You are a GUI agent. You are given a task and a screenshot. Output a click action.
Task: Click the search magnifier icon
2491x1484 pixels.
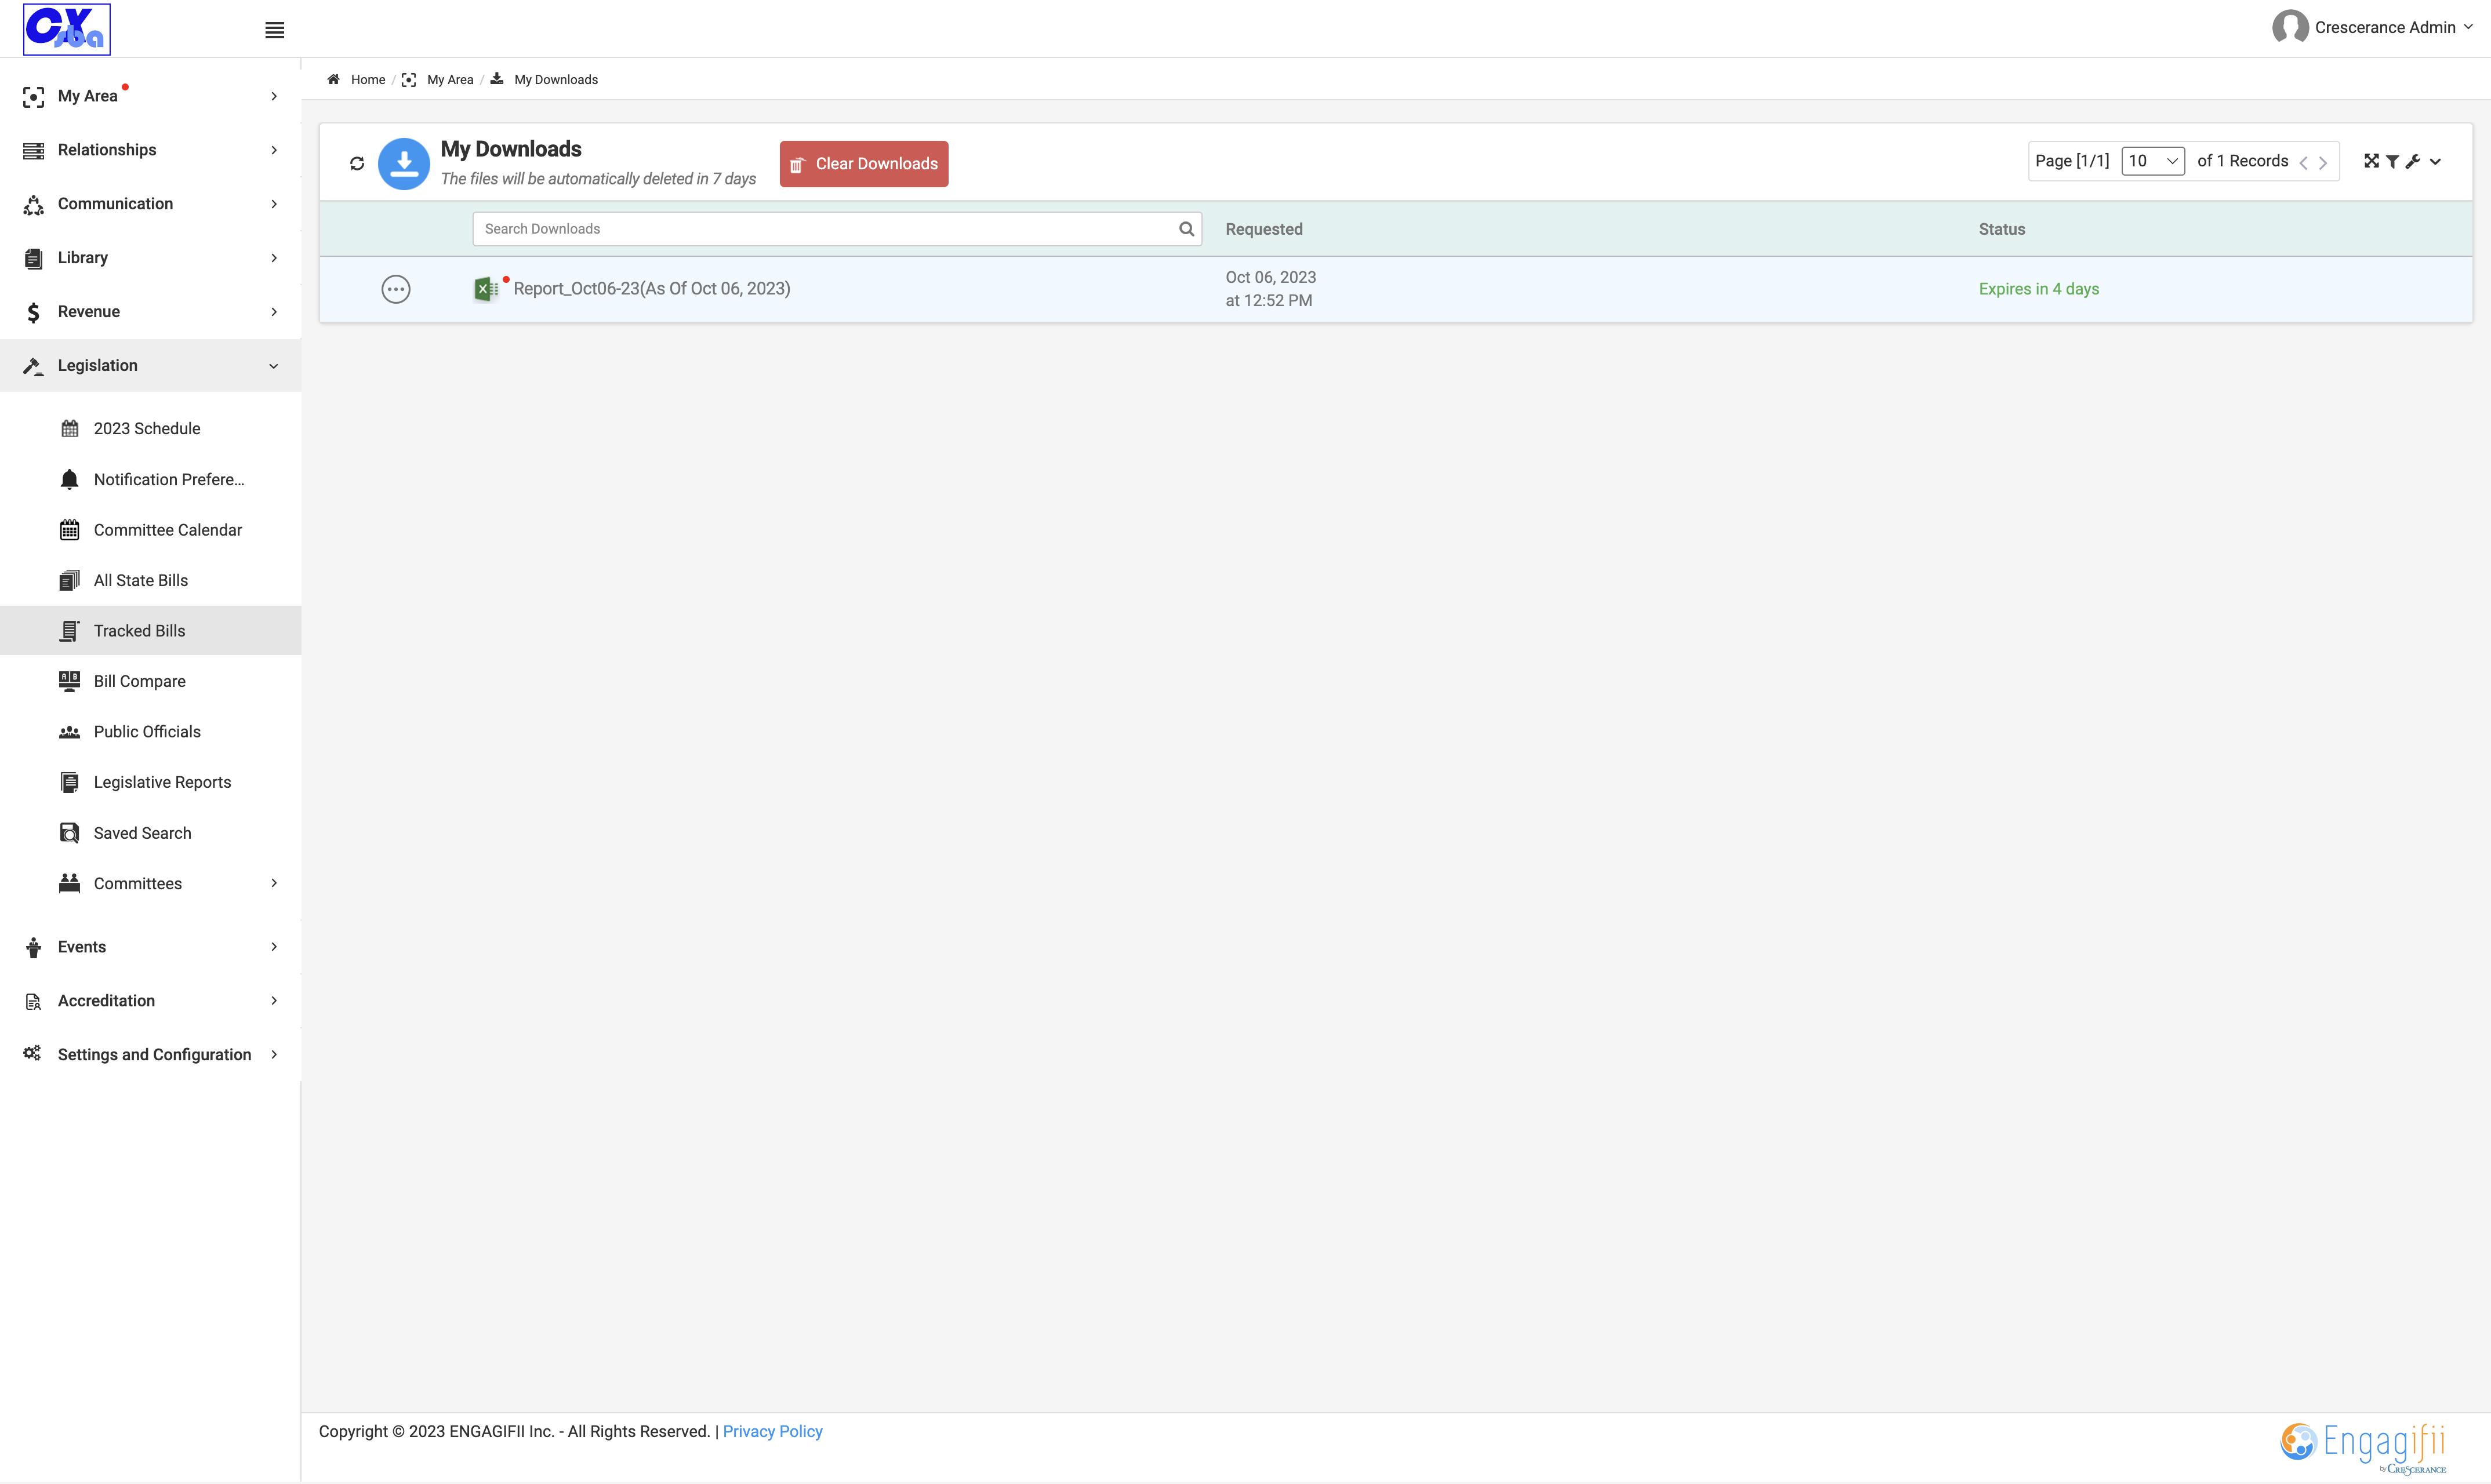pos(1186,229)
